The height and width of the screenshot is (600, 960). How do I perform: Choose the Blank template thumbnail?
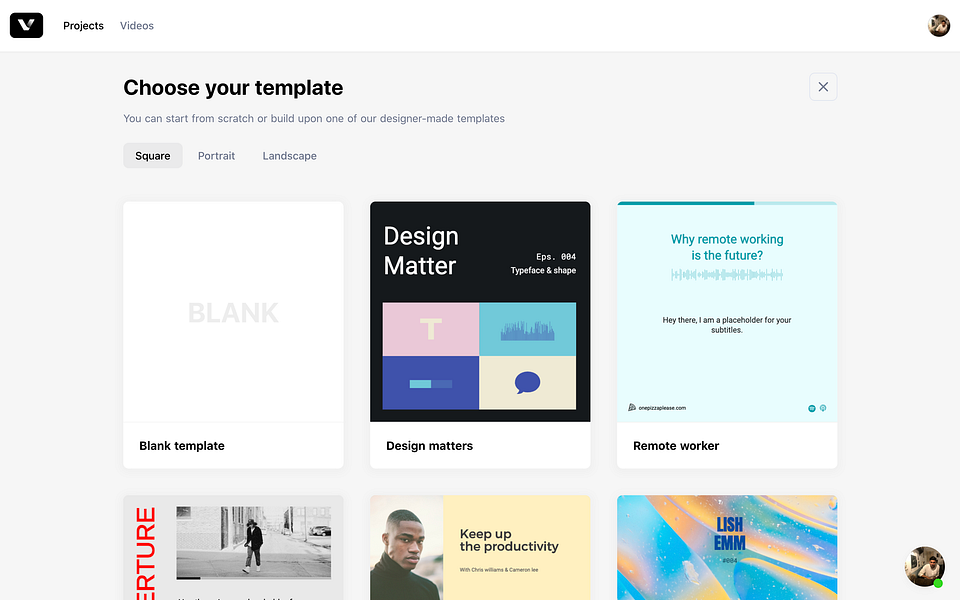(233, 312)
